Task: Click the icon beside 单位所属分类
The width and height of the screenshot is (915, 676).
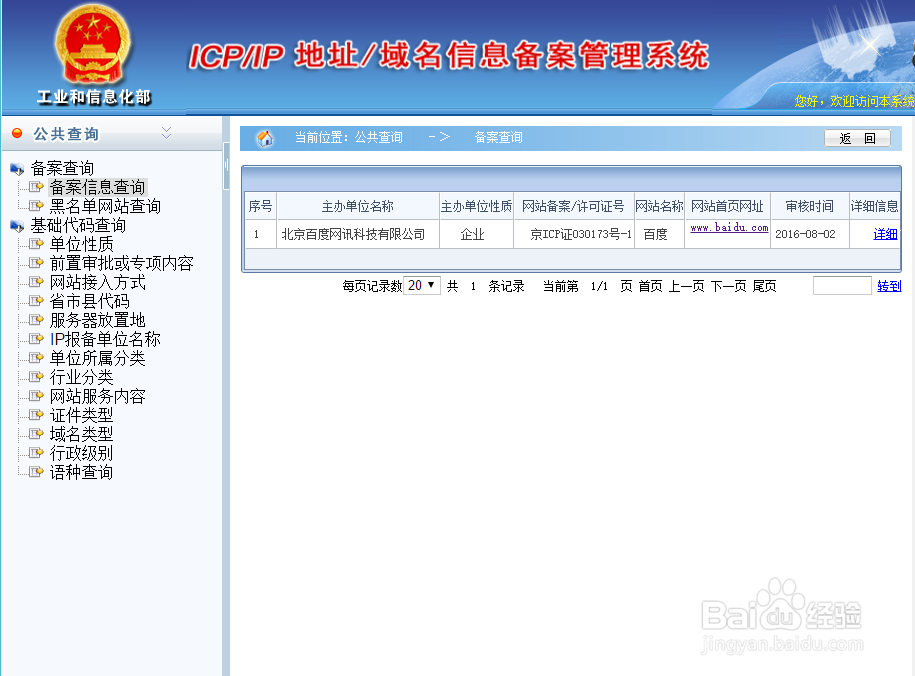Action: [x=36, y=358]
